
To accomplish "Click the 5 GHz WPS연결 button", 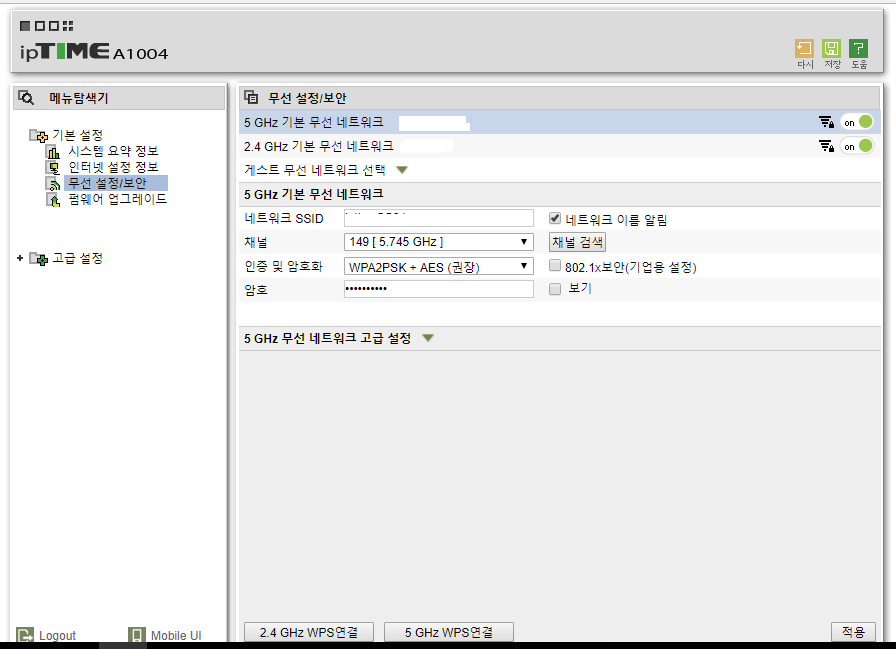I will click(x=449, y=632).
